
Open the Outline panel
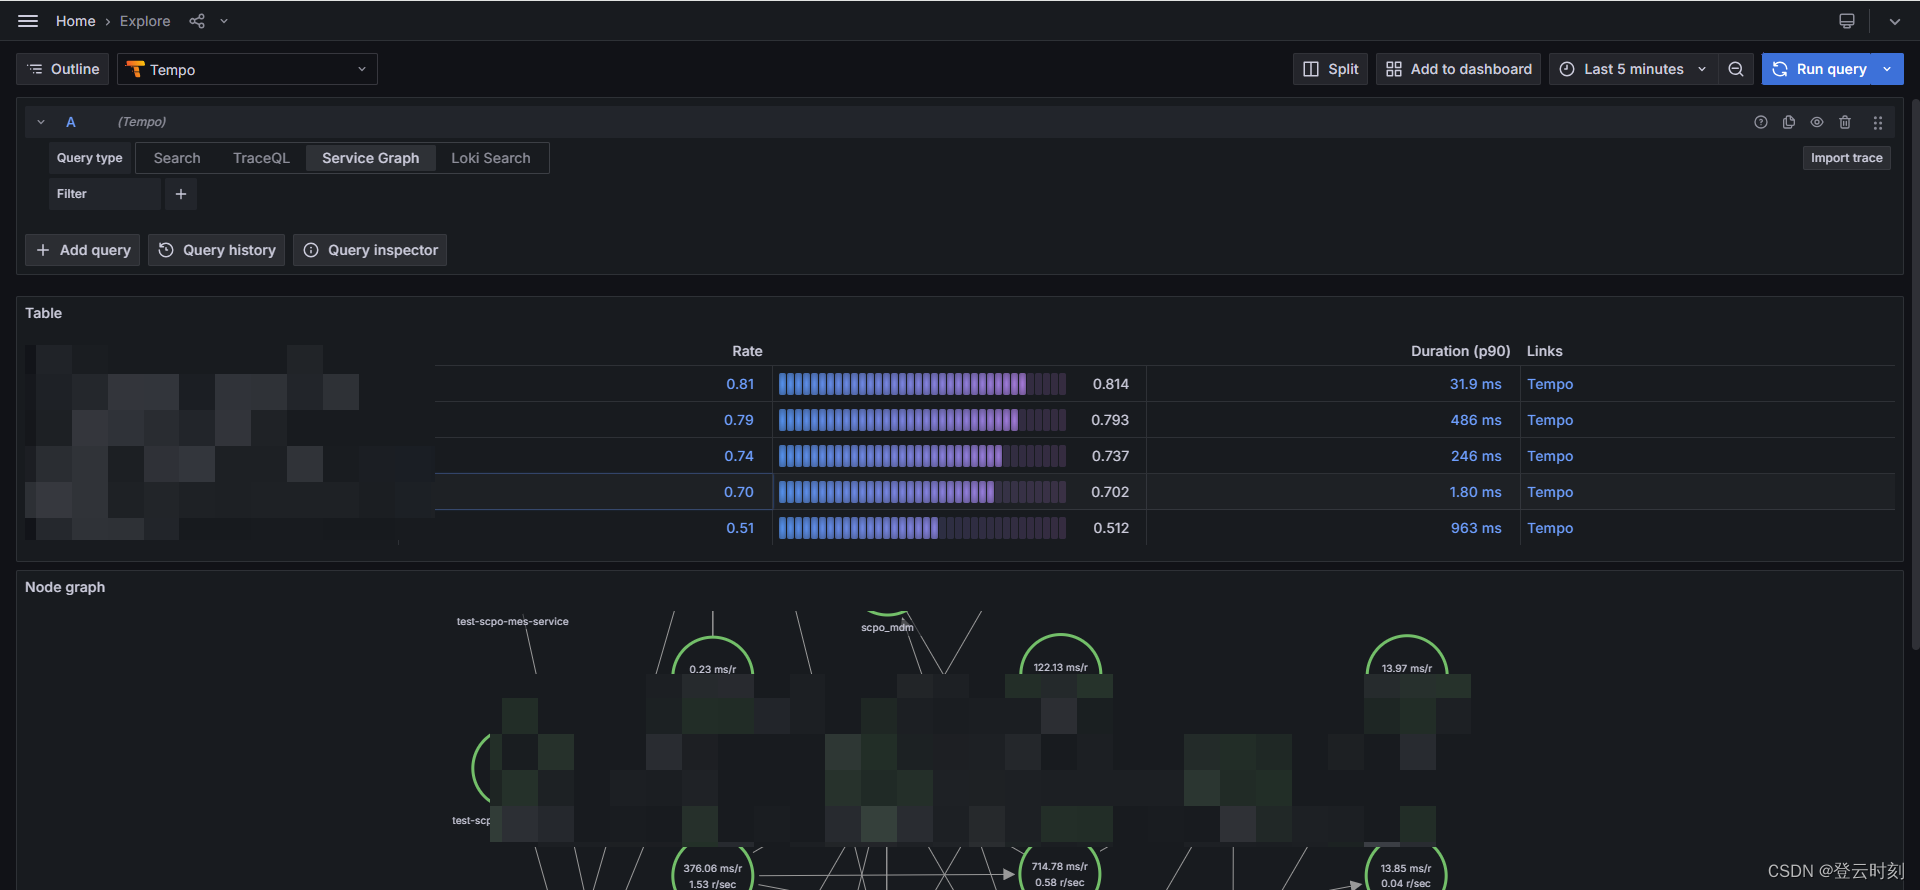pyautogui.click(x=63, y=69)
